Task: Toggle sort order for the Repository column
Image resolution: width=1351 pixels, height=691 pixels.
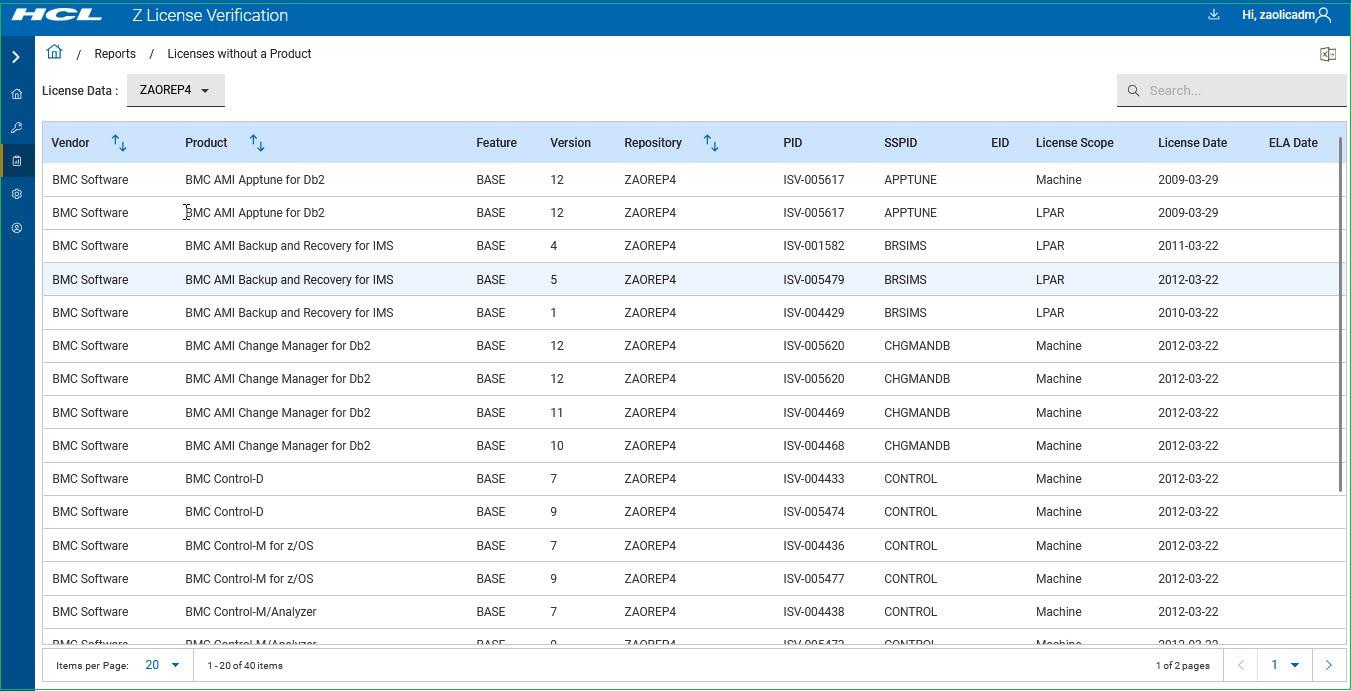Action: pos(711,143)
